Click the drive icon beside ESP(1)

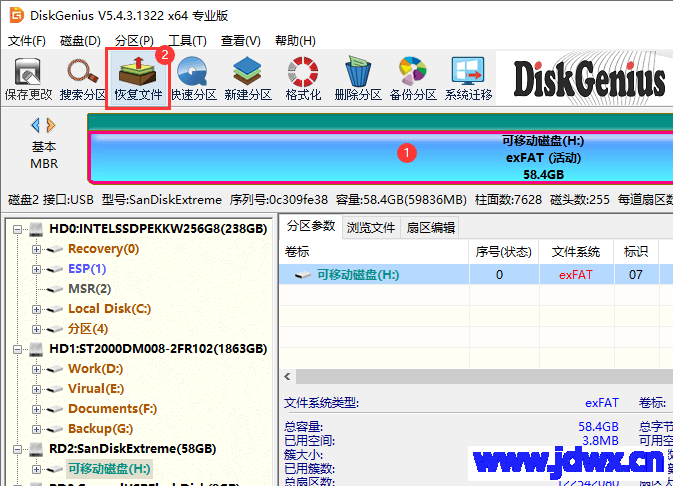click(55, 270)
